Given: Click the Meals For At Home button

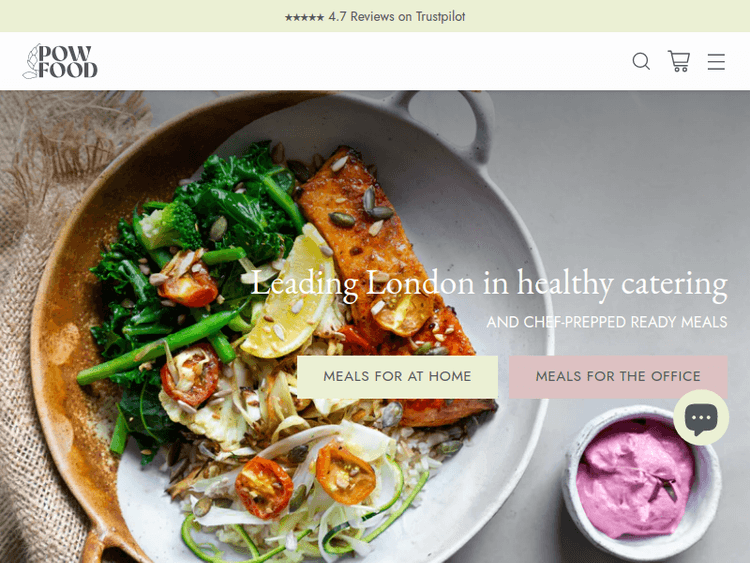Looking at the screenshot, I should coord(397,376).
